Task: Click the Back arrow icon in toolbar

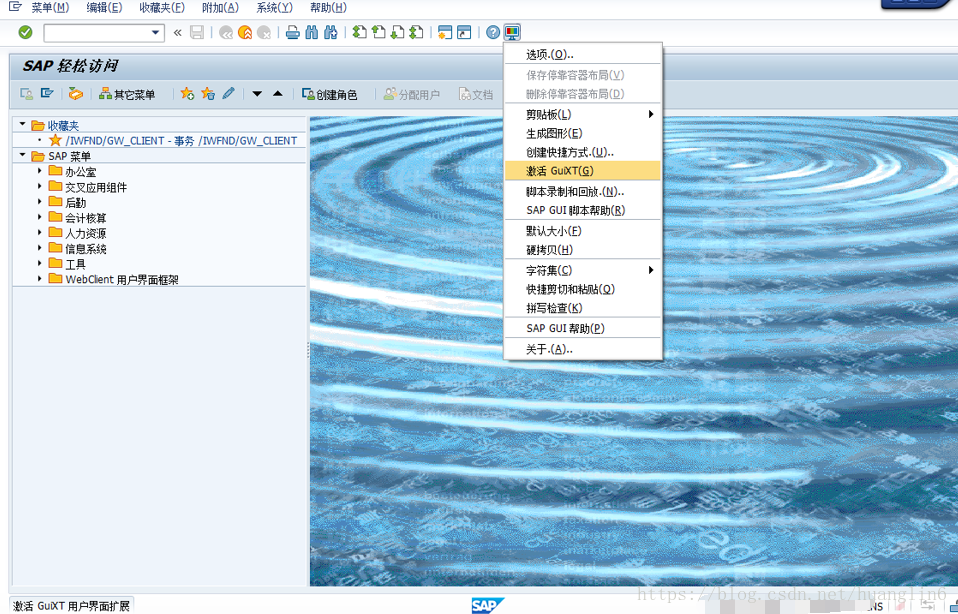Action: [226, 32]
